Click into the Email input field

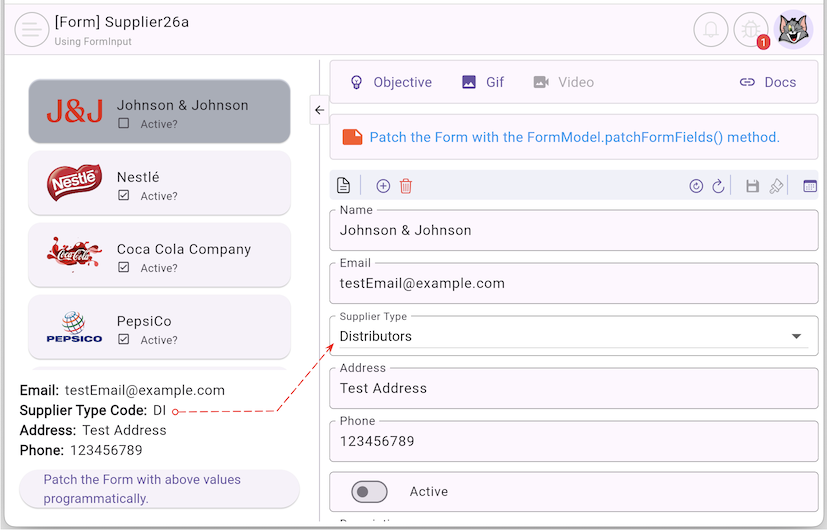pos(573,283)
